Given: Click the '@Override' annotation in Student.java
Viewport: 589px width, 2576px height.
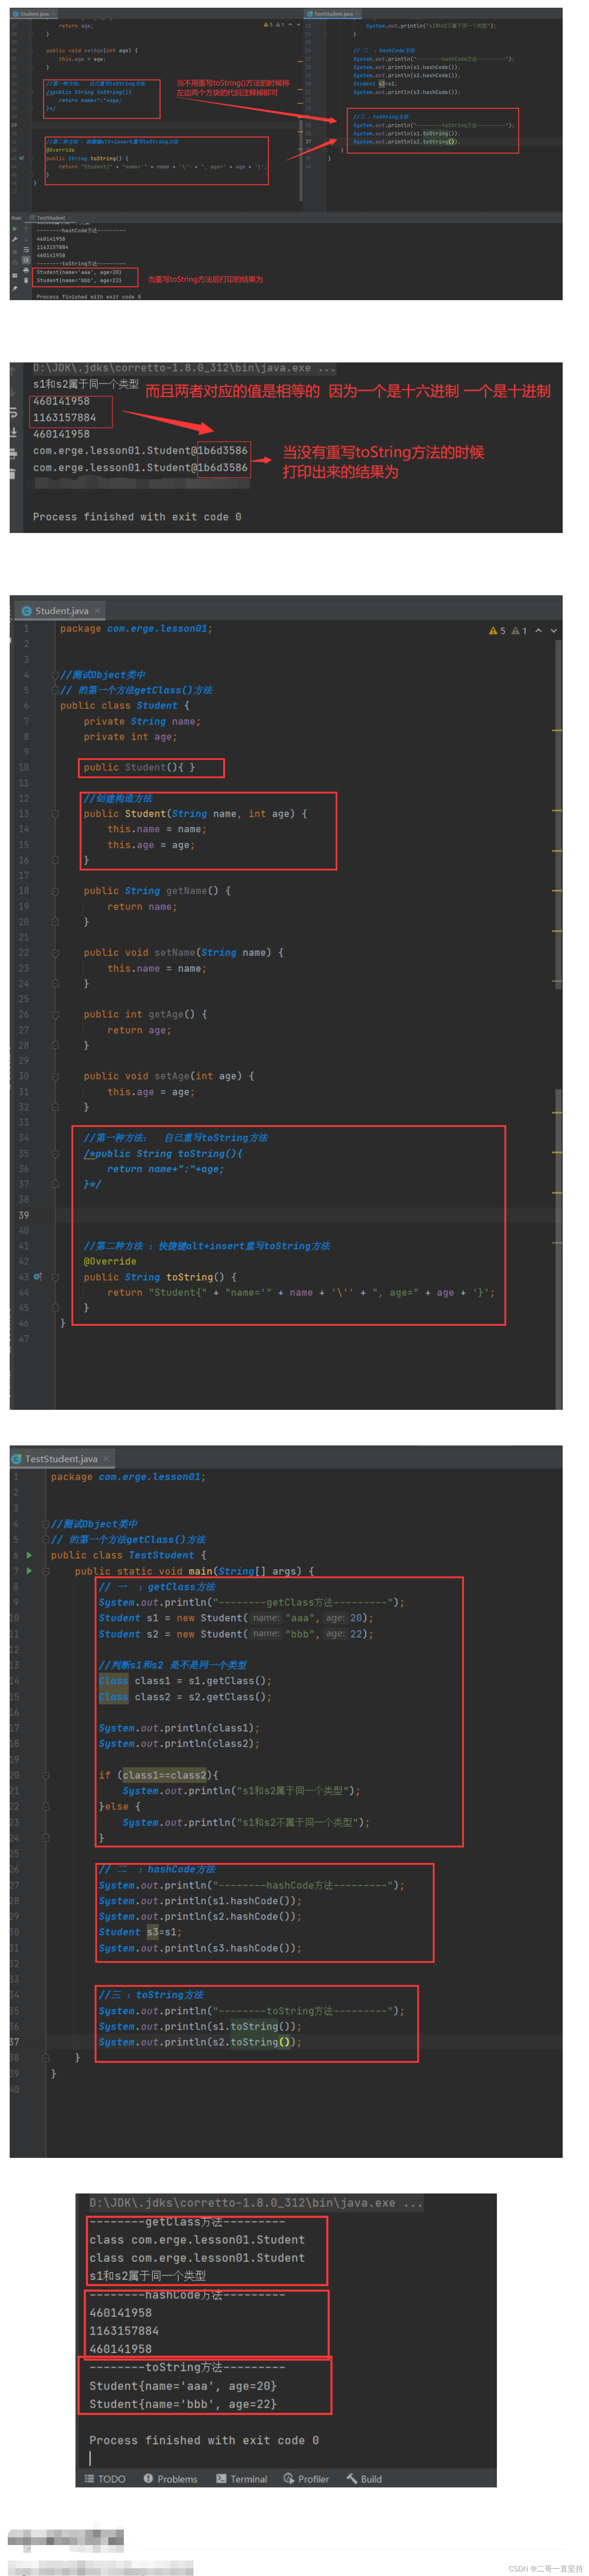Looking at the screenshot, I should point(110,1262).
